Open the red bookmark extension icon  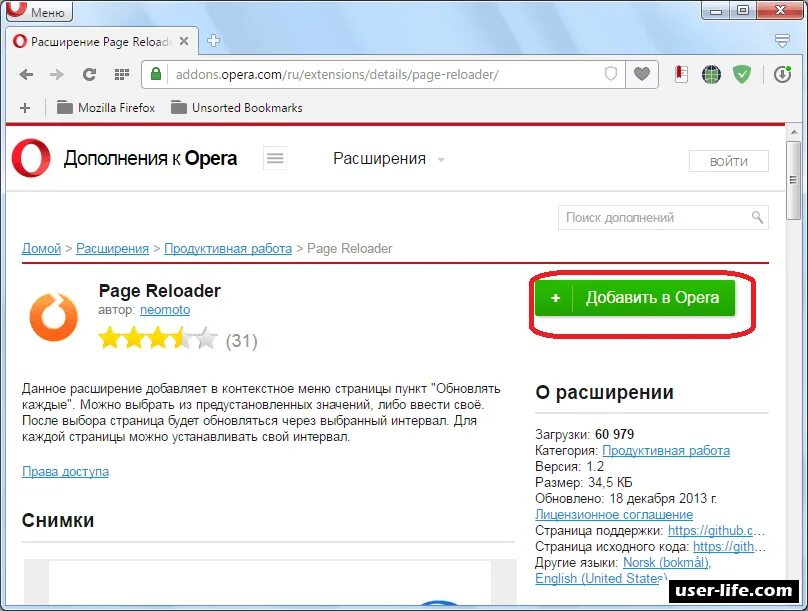click(x=681, y=75)
